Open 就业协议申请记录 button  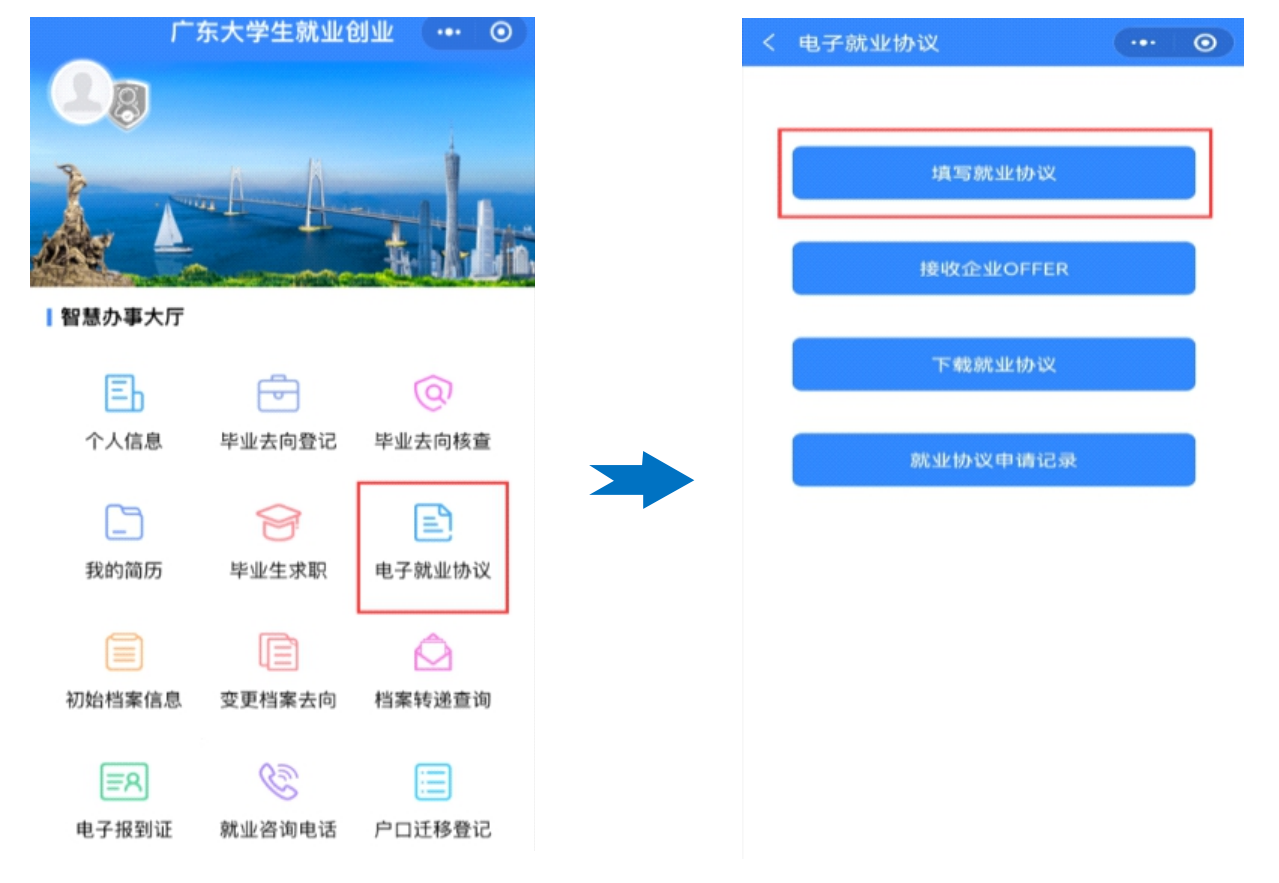[x=993, y=460]
